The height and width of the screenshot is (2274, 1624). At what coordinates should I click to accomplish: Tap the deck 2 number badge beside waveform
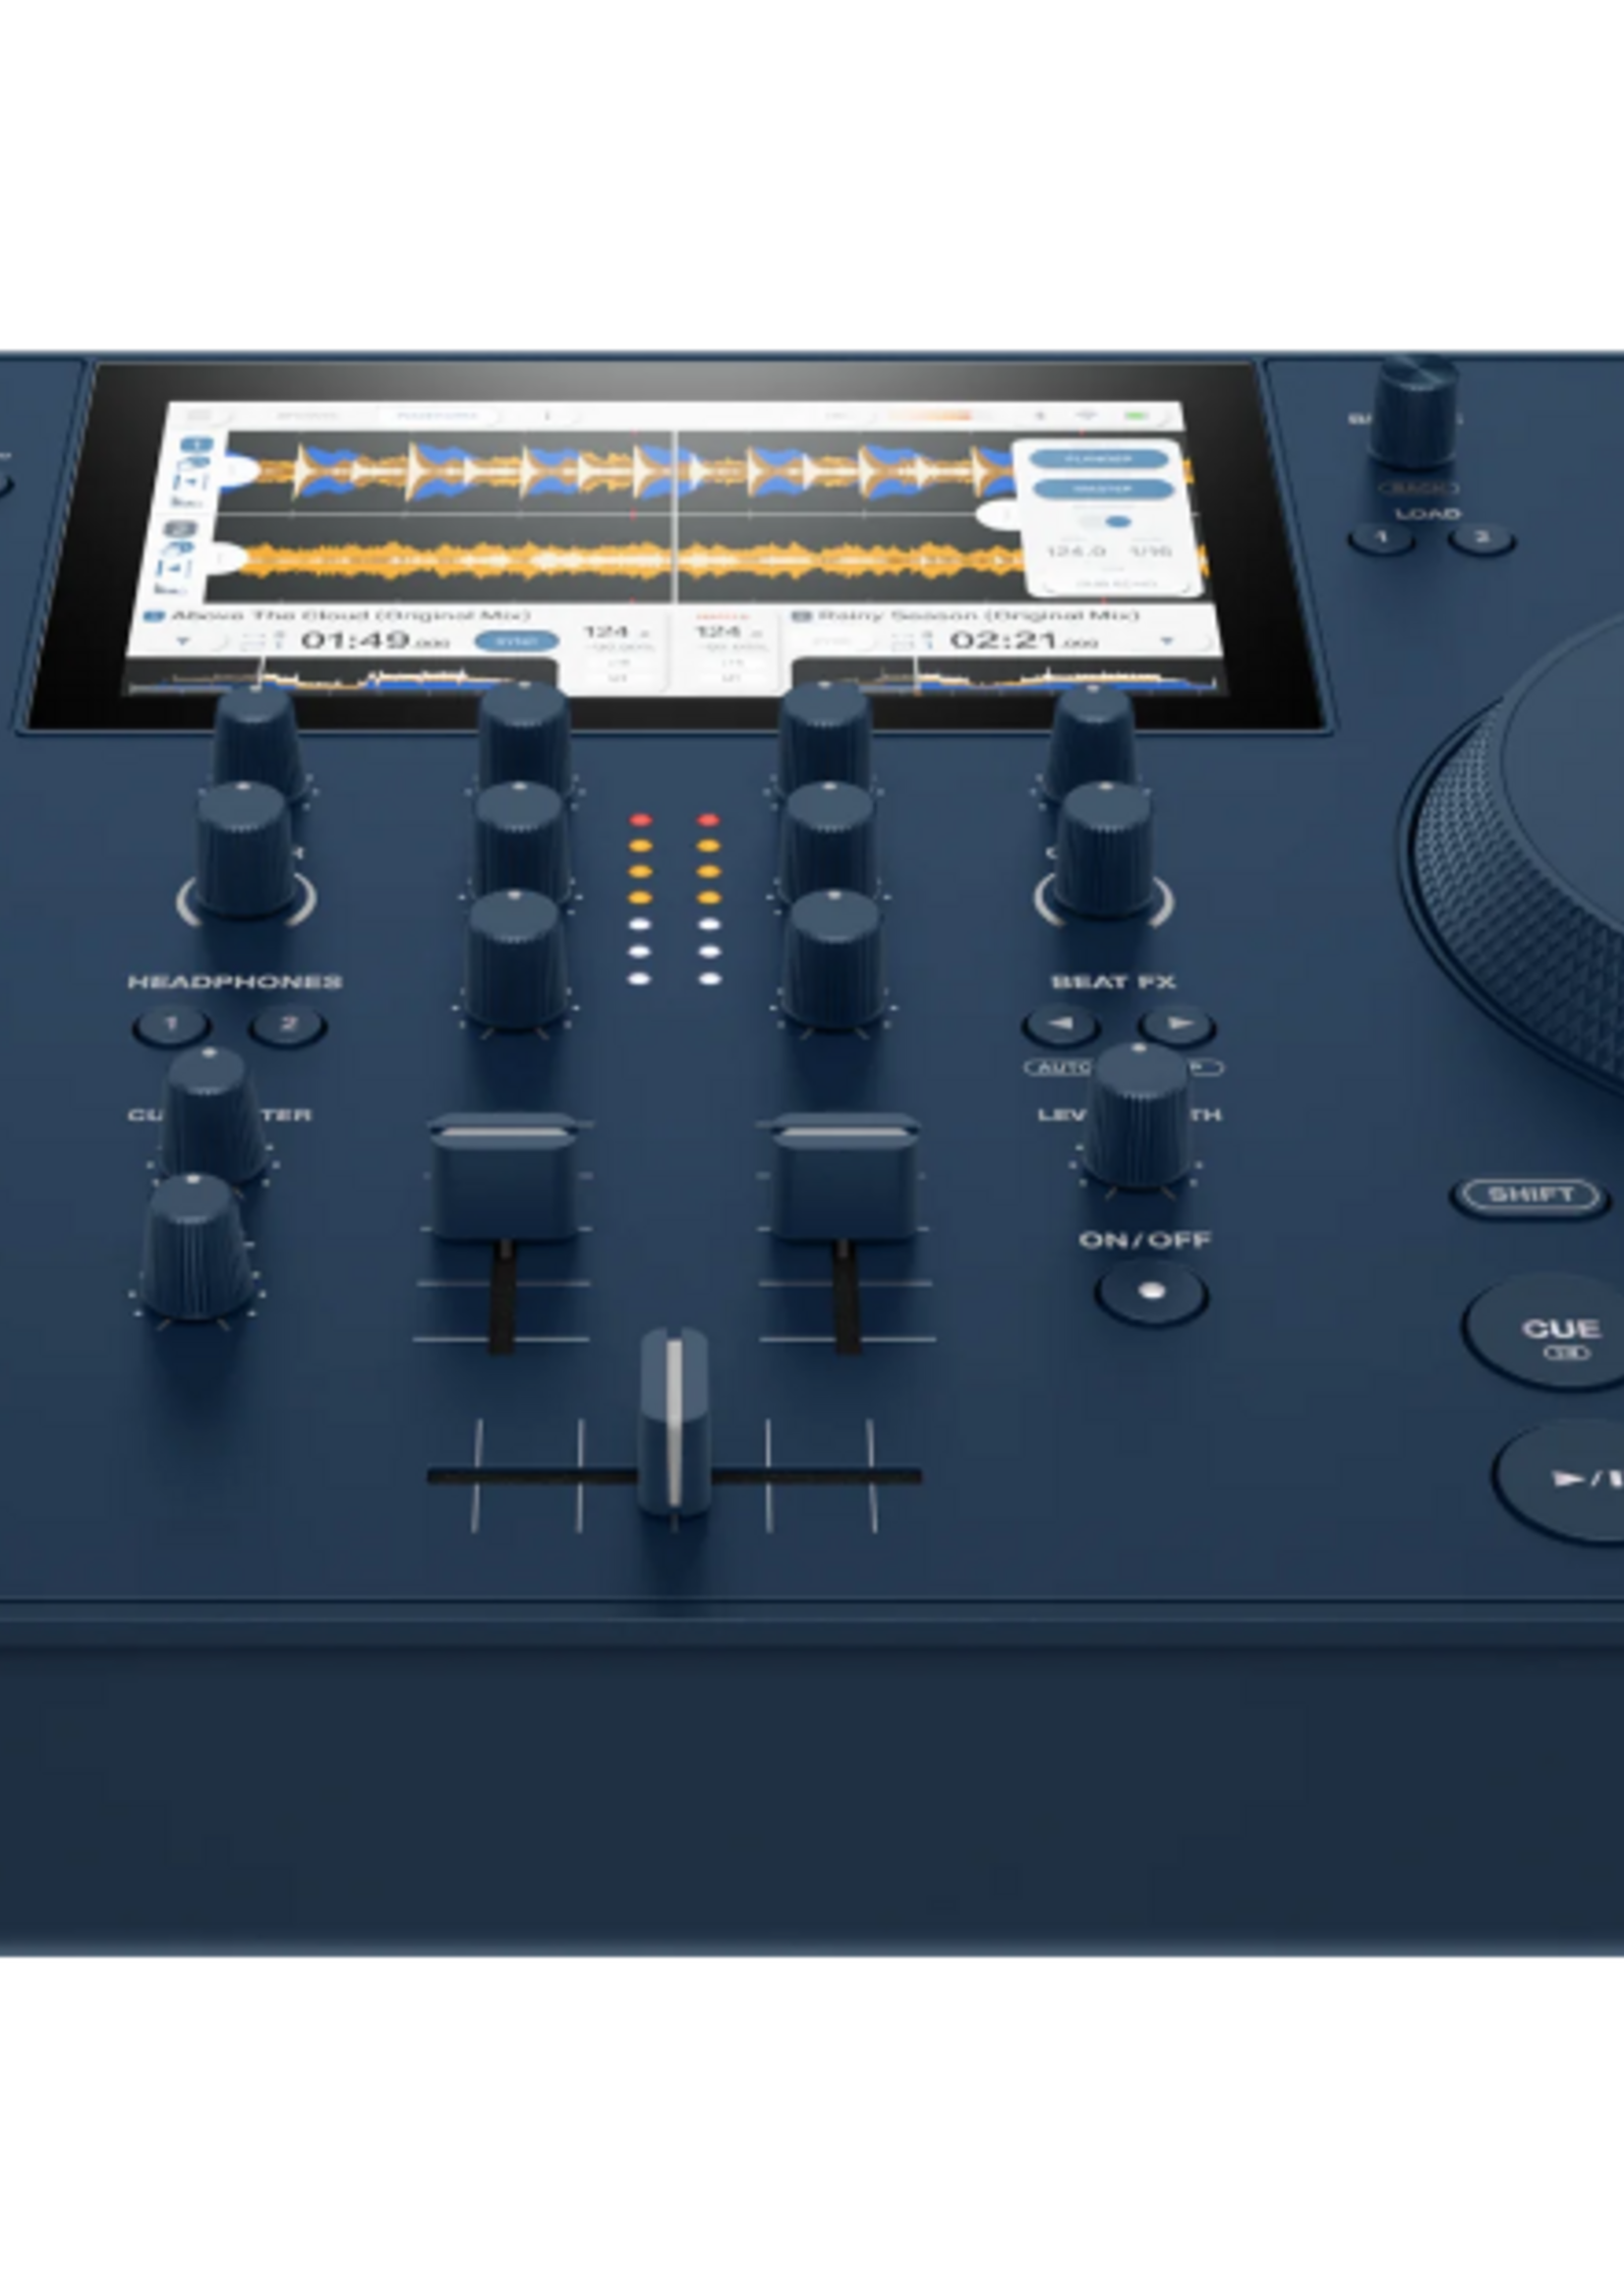180,529
